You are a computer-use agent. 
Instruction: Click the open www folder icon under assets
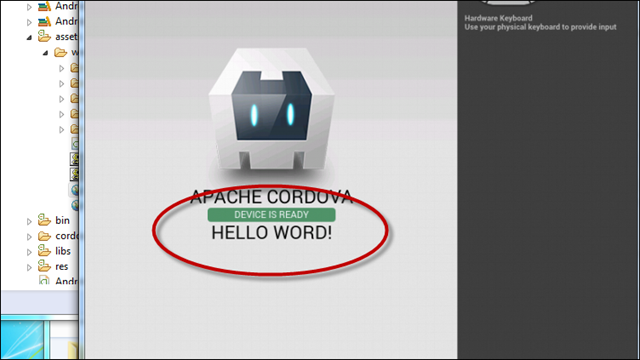click(x=61, y=52)
